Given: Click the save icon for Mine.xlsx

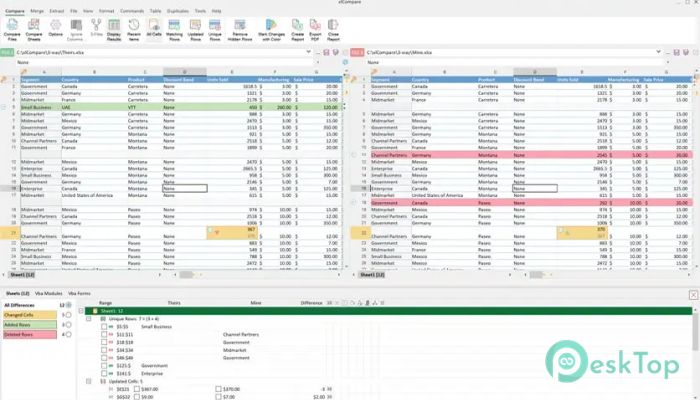Looking at the screenshot, I should point(676,53).
